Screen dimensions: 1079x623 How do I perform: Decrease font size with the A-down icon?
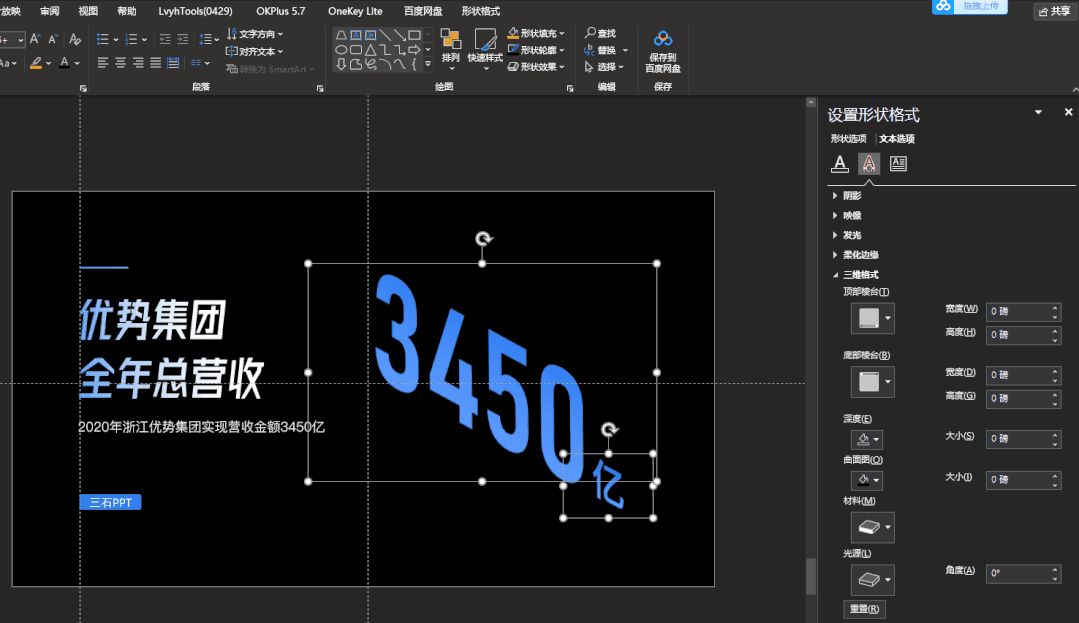pyautogui.click(x=53, y=39)
